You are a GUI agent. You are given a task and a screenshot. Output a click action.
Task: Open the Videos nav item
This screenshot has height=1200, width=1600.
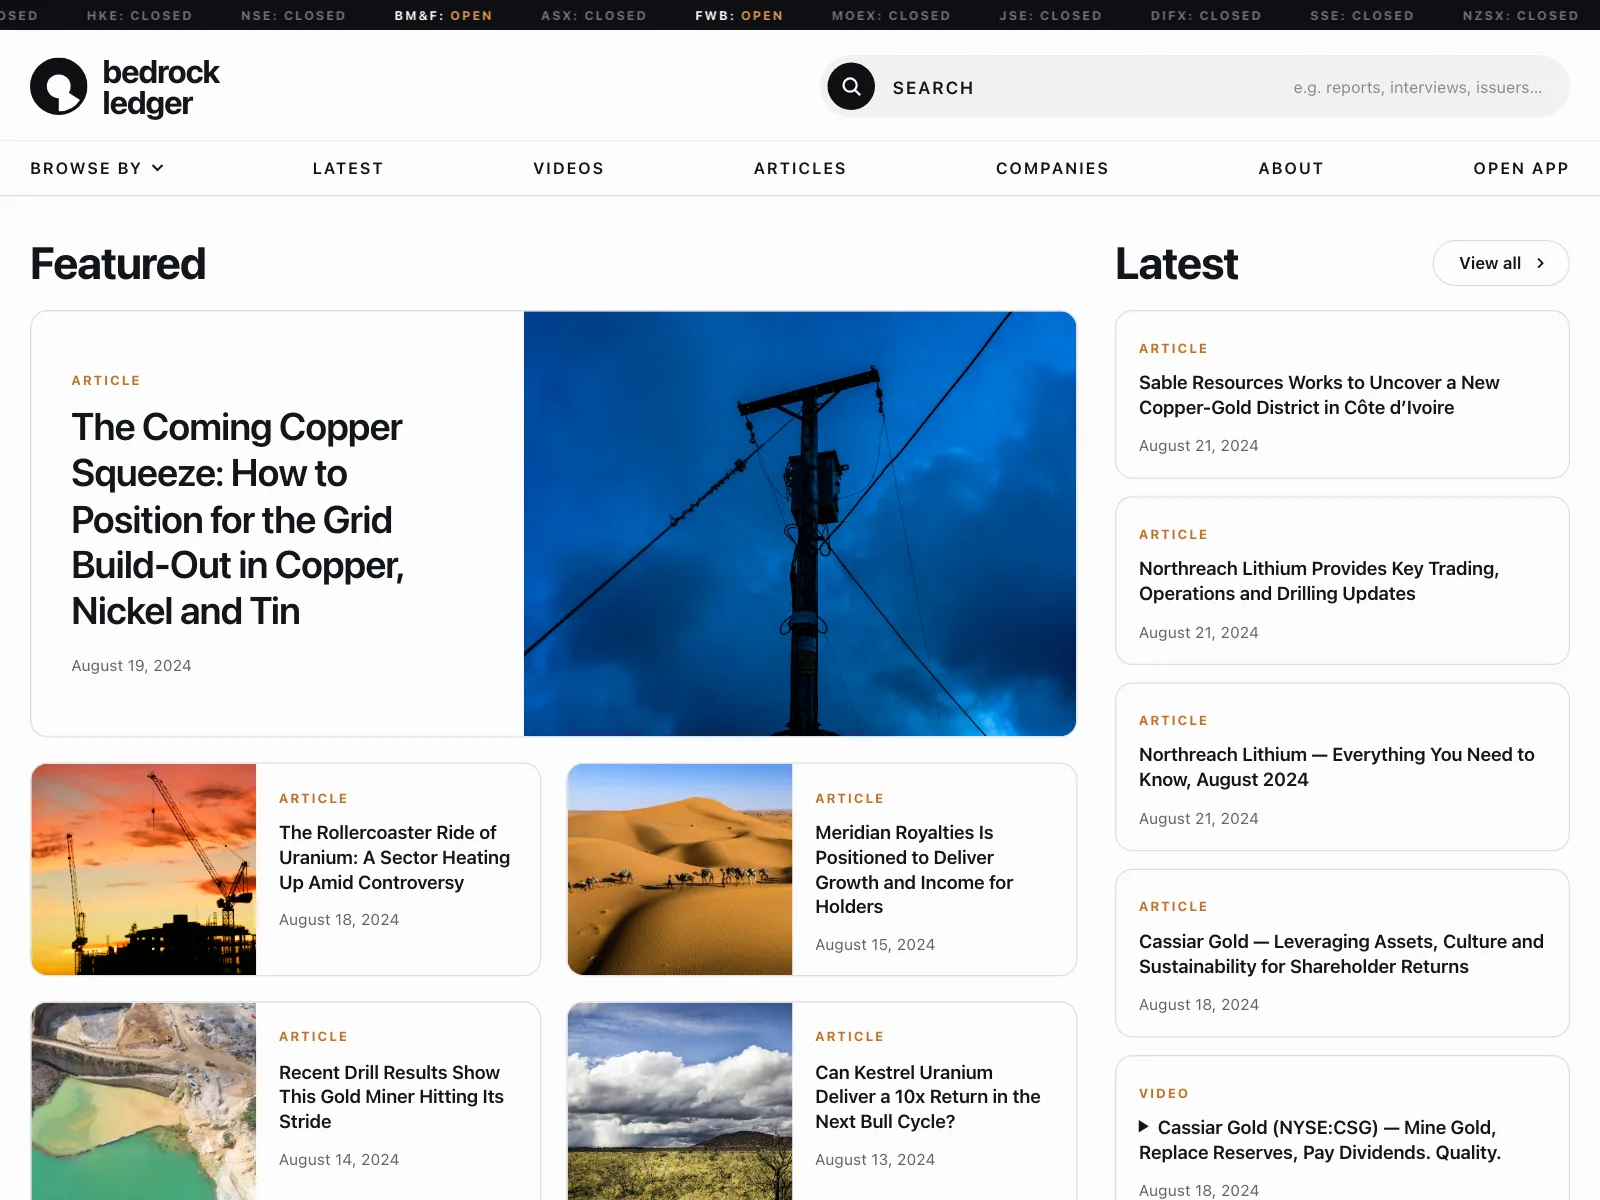pyautogui.click(x=569, y=168)
